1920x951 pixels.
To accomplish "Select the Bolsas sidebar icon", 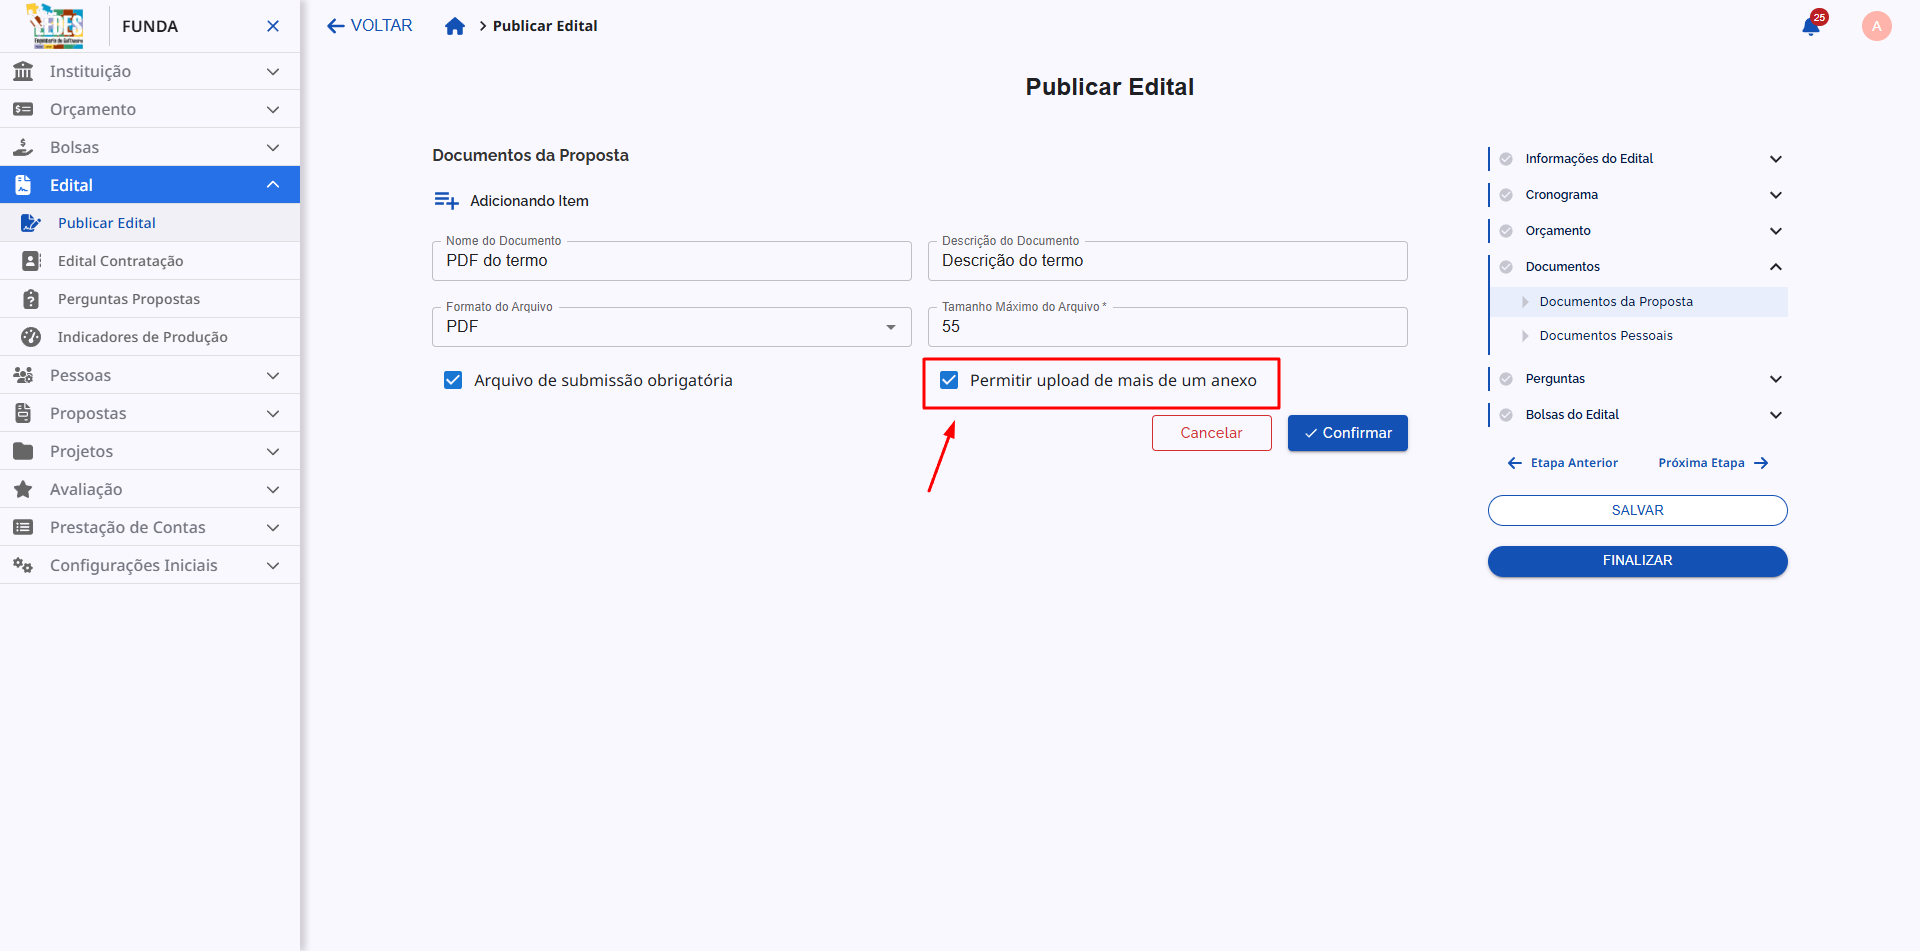I will click(23, 147).
